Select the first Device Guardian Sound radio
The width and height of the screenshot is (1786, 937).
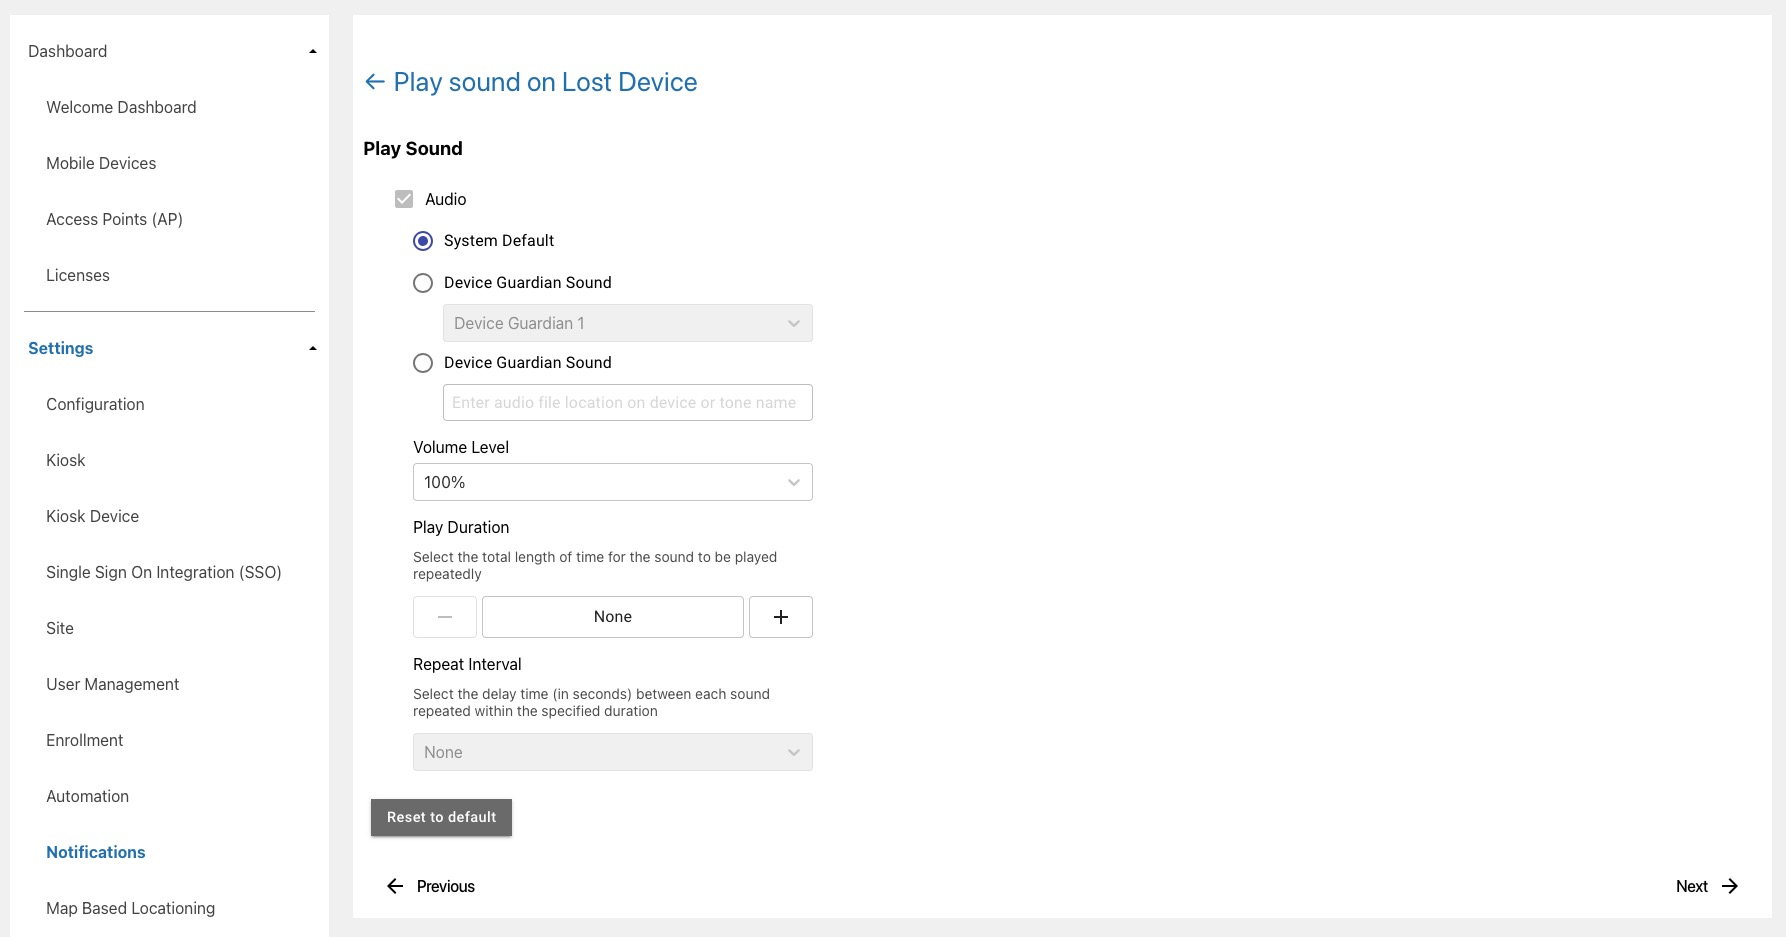click(423, 283)
